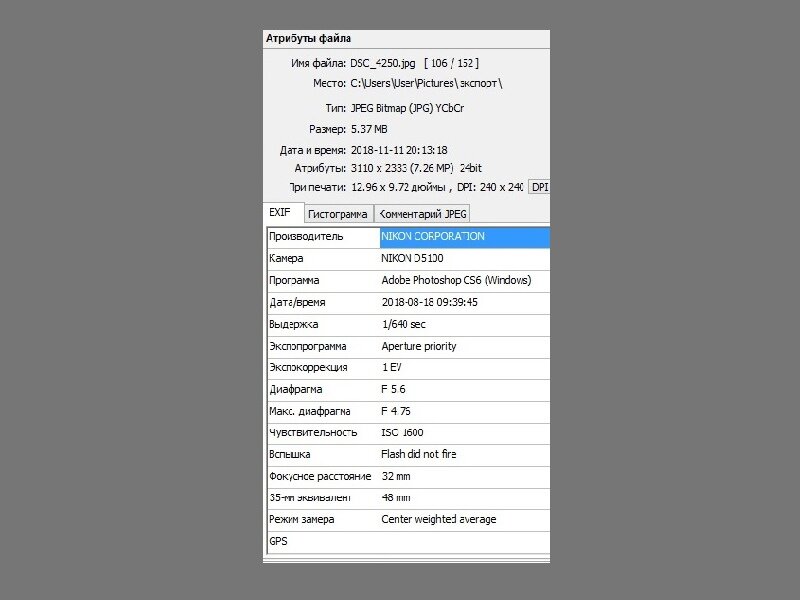Image resolution: width=800 pixels, height=600 pixels.
Task: Click the 32 mm focal length value
Action: (396, 477)
